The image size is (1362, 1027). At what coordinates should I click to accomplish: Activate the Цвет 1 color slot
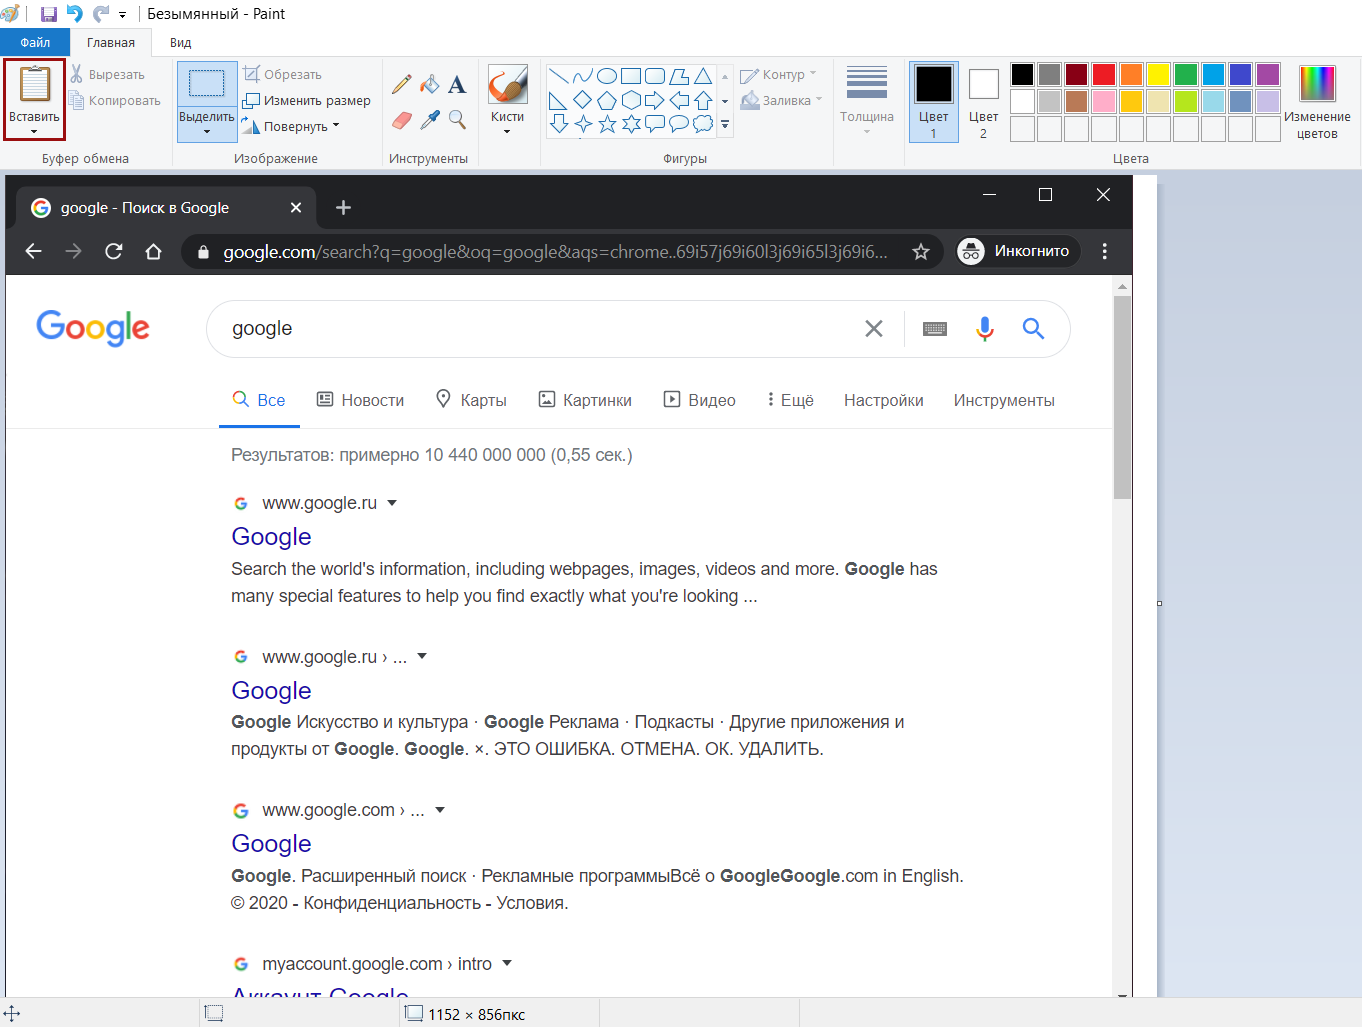point(933,101)
